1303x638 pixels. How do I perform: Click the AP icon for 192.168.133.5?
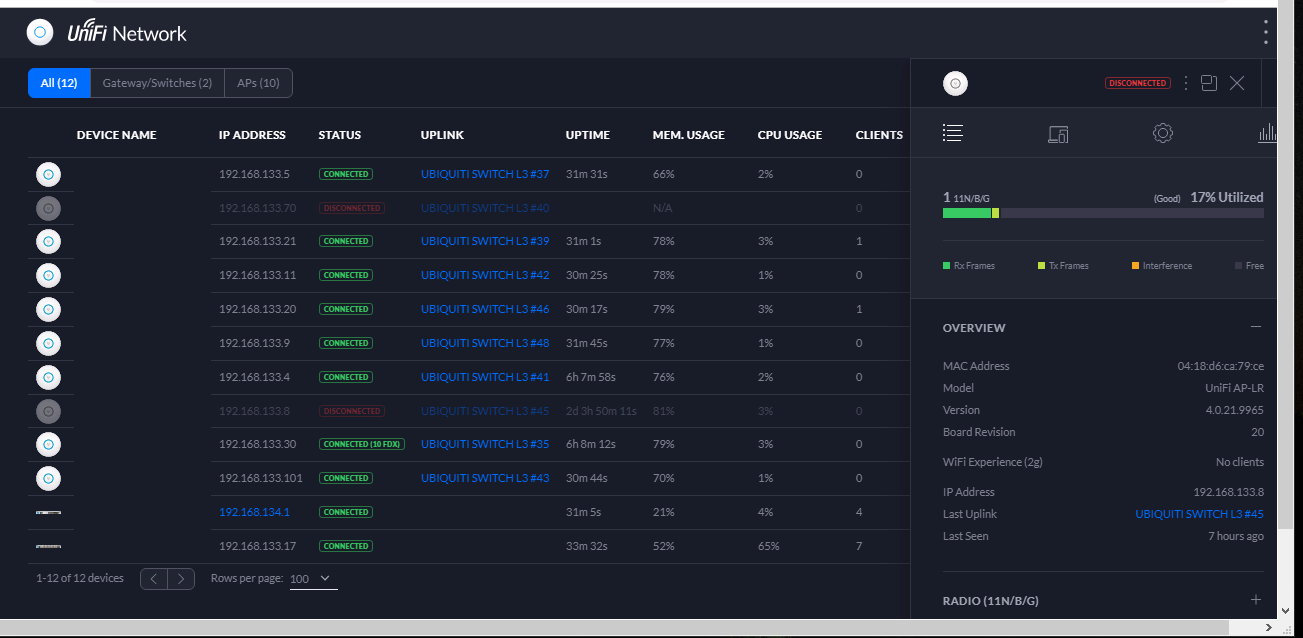[48, 174]
